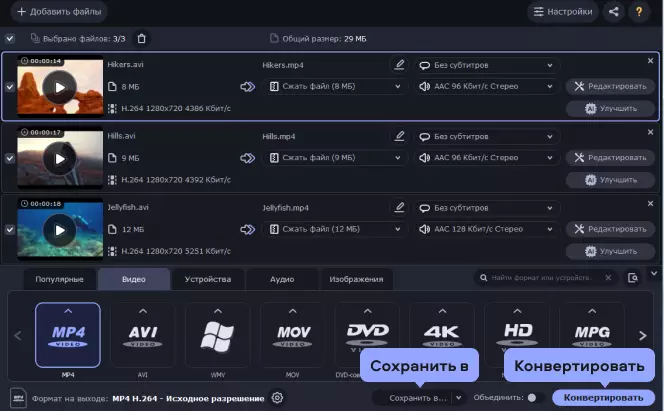
Task: Toggle the select-all files checkbox
Action: click(x=9, y=39)
